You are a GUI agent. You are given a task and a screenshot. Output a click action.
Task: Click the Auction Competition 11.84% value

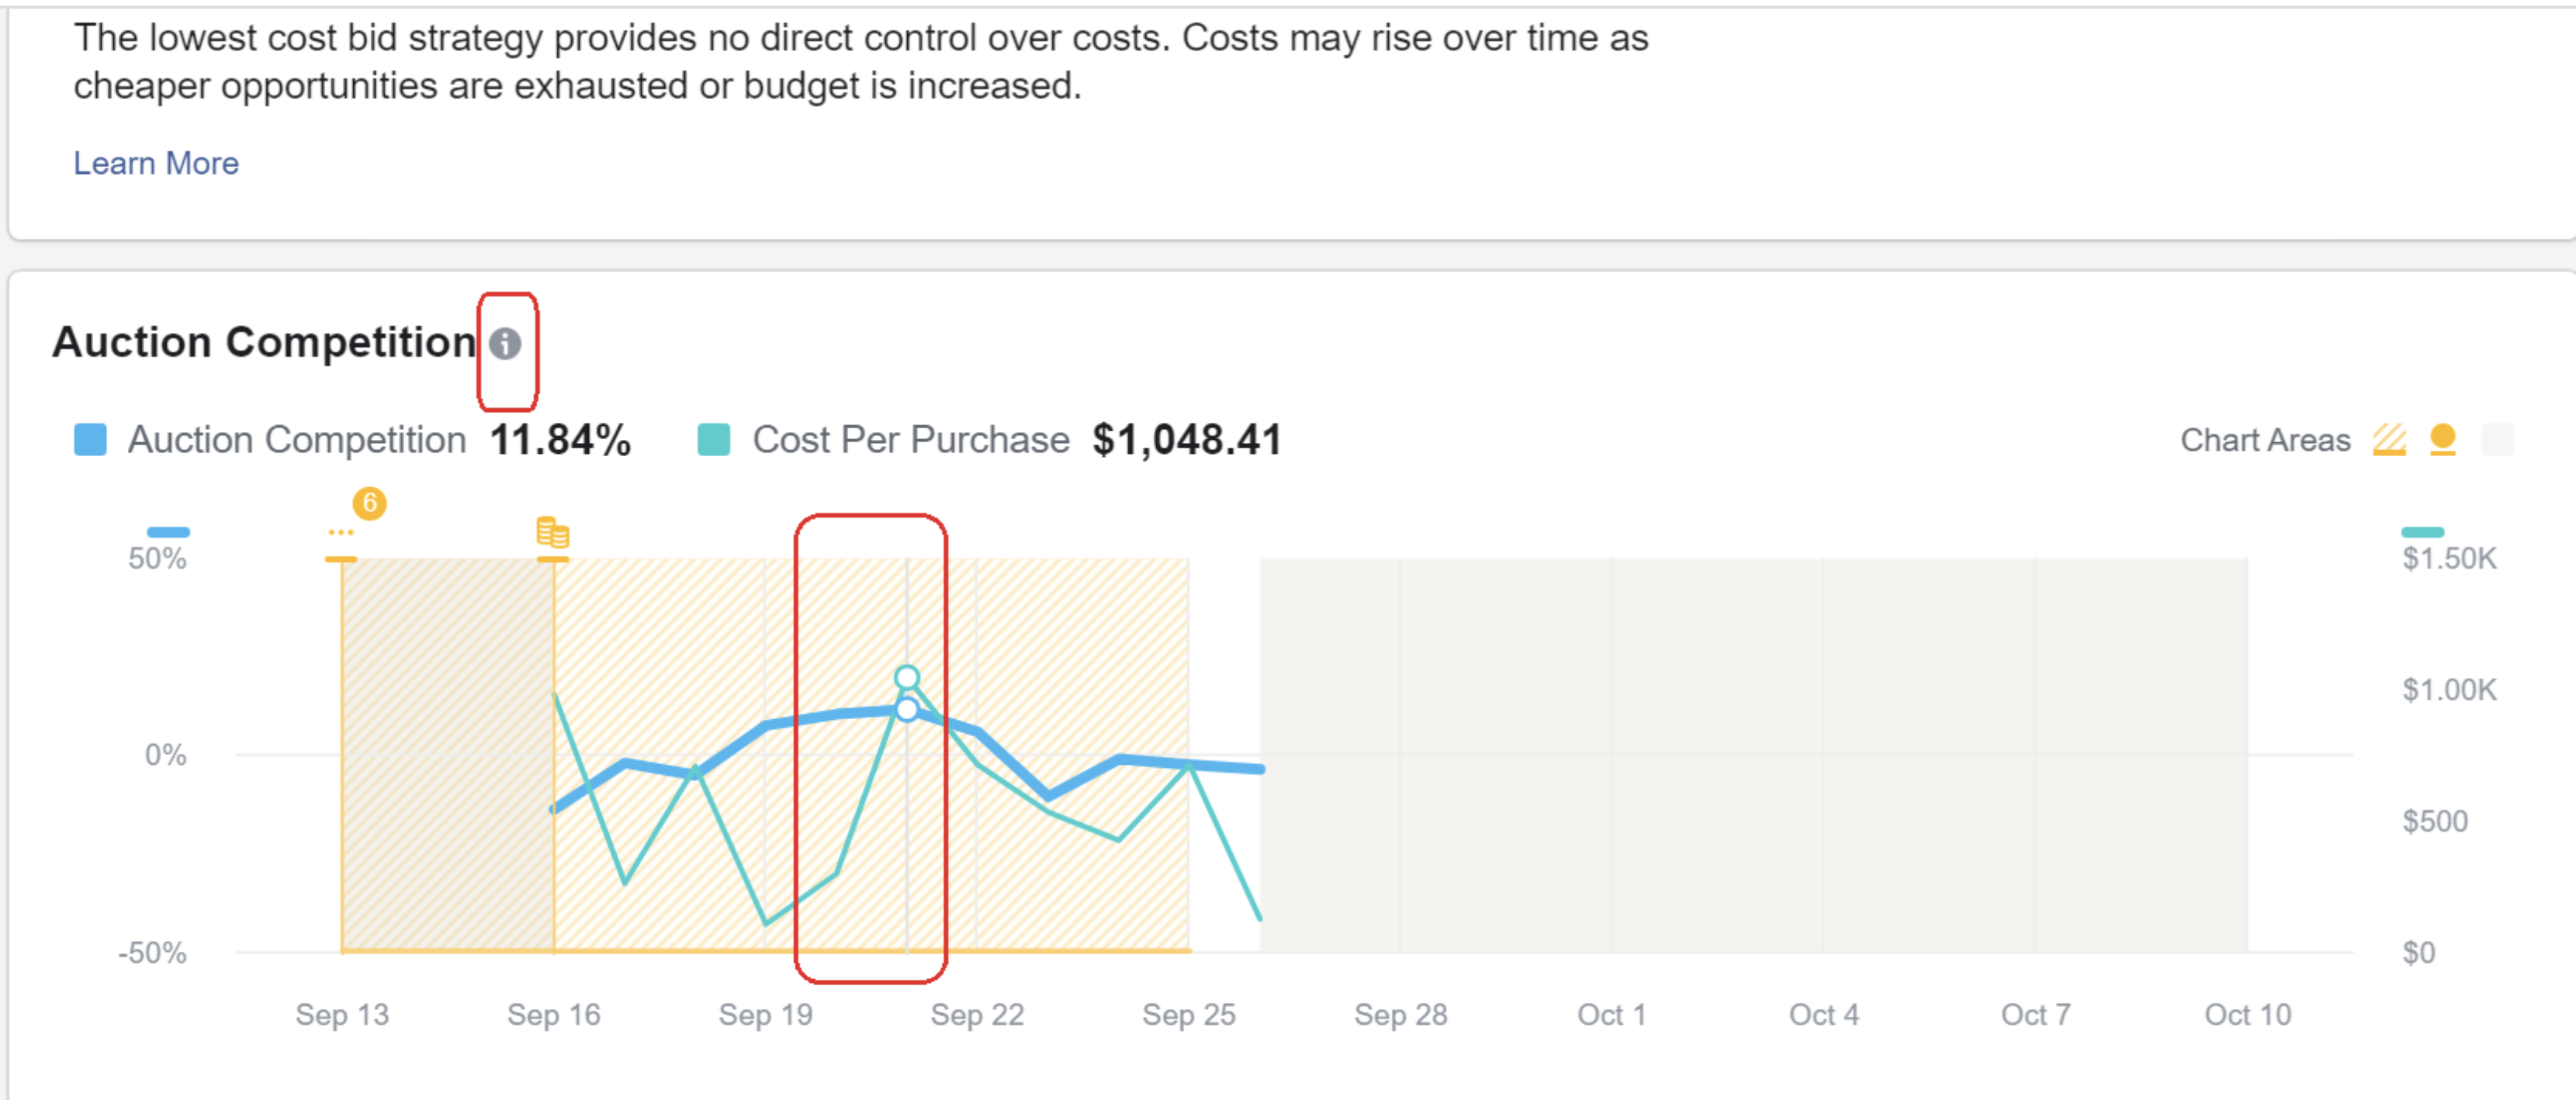pos(560,440)
